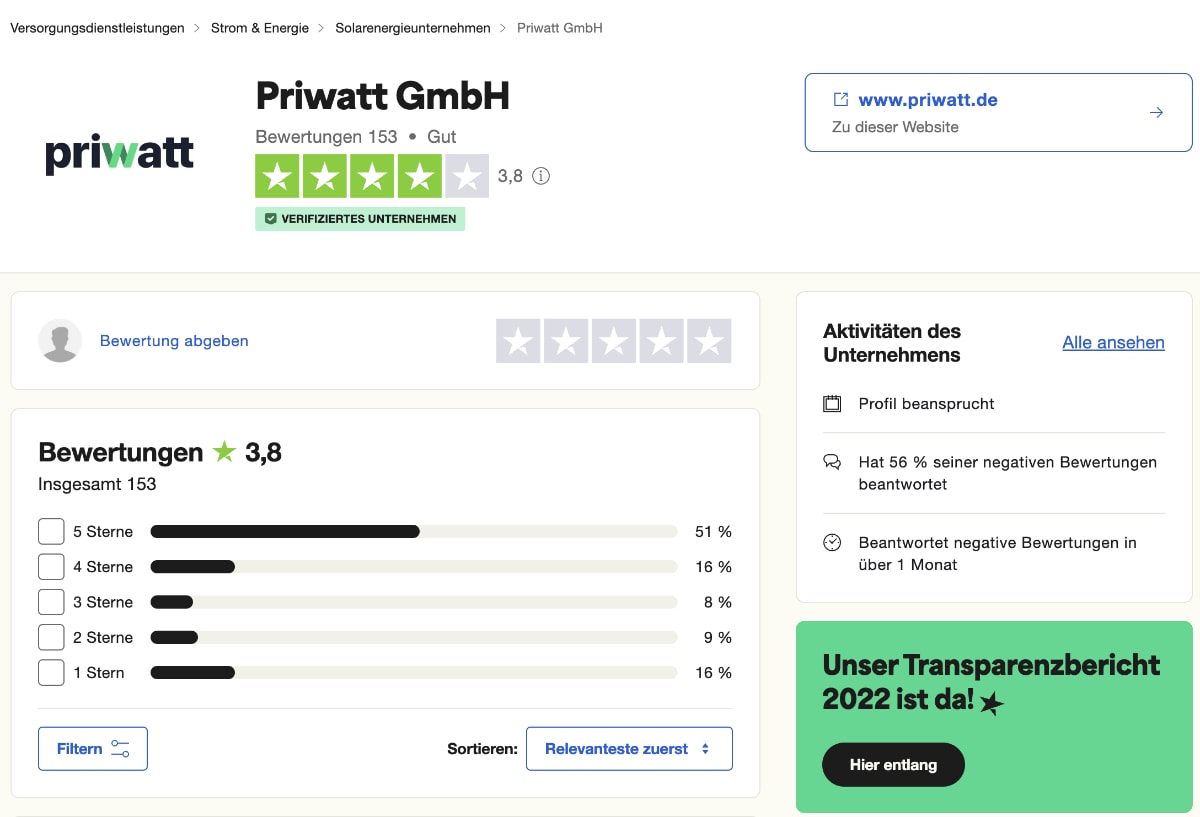The height and width of the screenshot is (817, 1200).
Task: Click the Hier entlang button
Action: 893,764
